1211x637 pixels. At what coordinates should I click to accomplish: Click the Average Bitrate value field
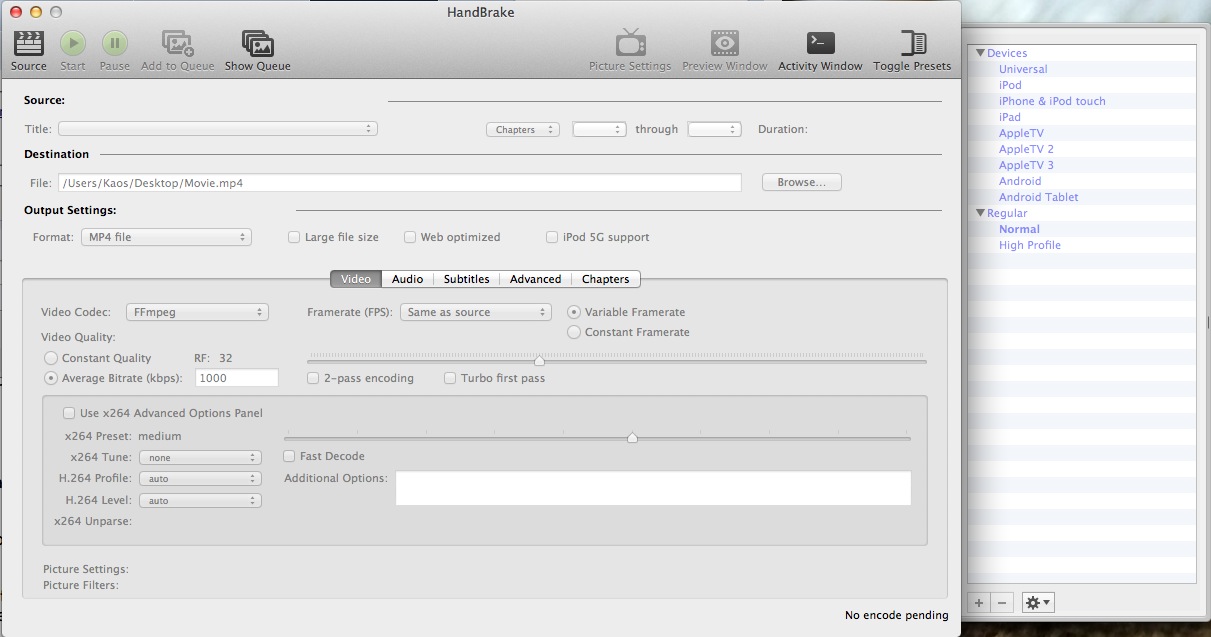[237, 378]
